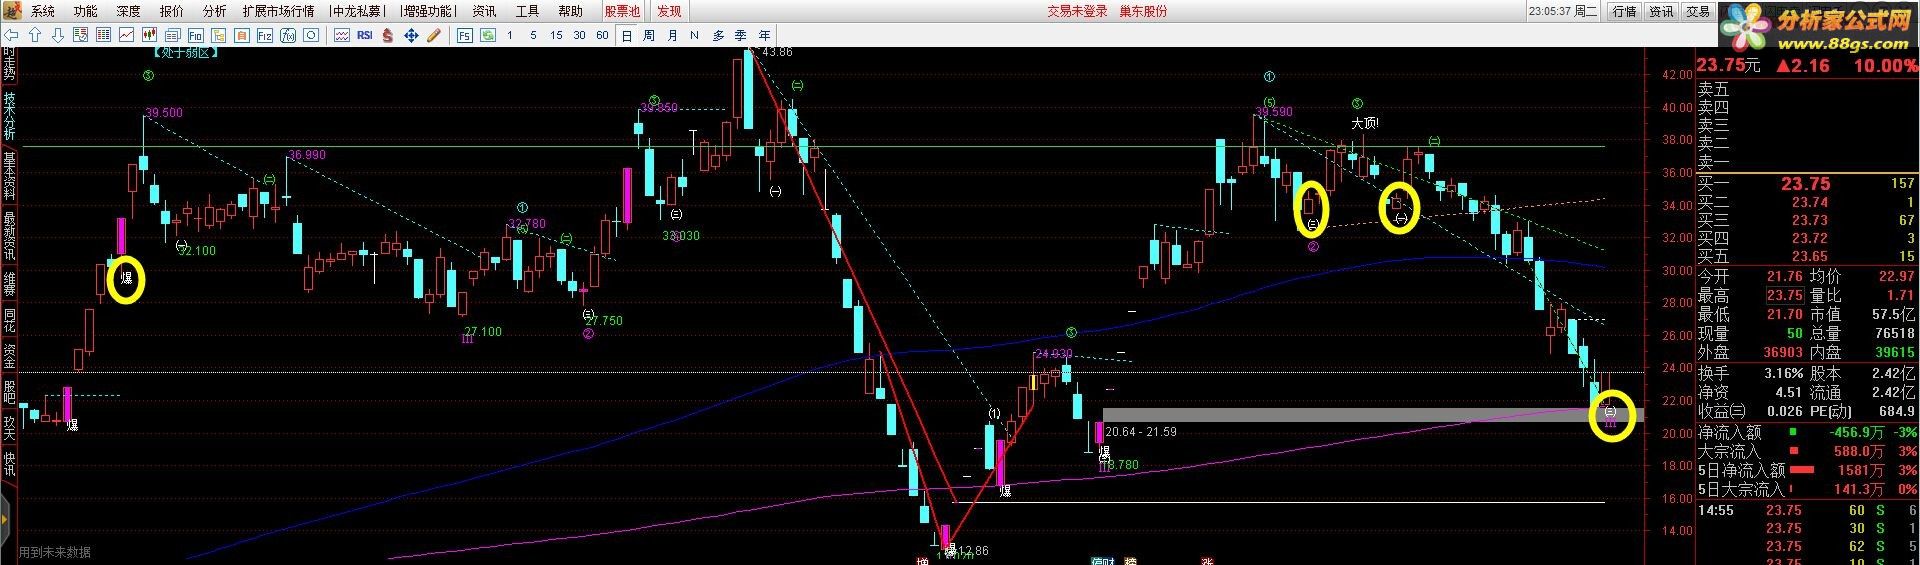Select the quarterly 季 period

tap(741, 36)
